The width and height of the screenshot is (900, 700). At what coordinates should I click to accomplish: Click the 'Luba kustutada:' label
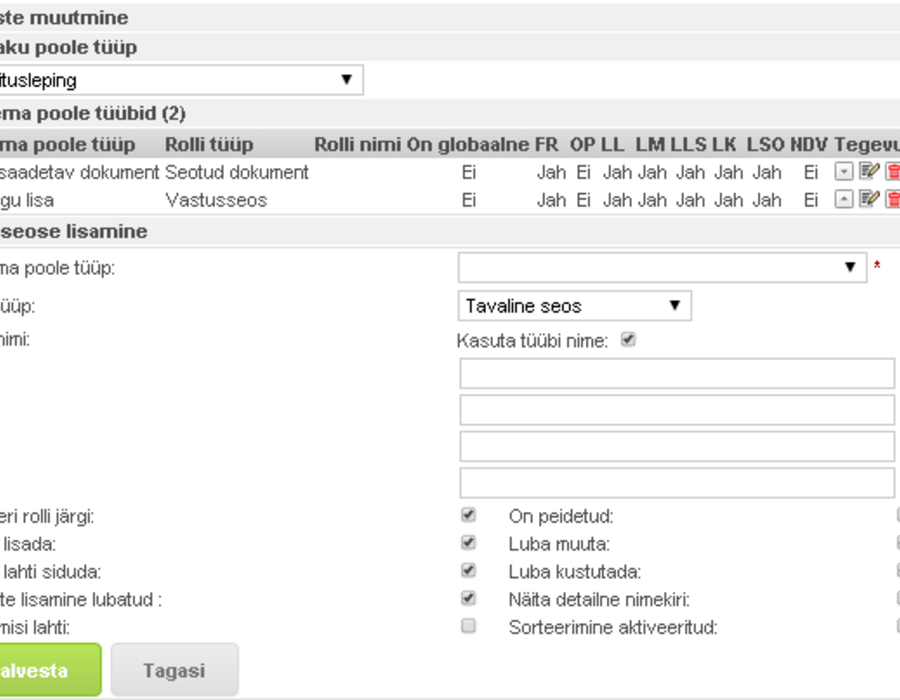[x=575, y=571]
